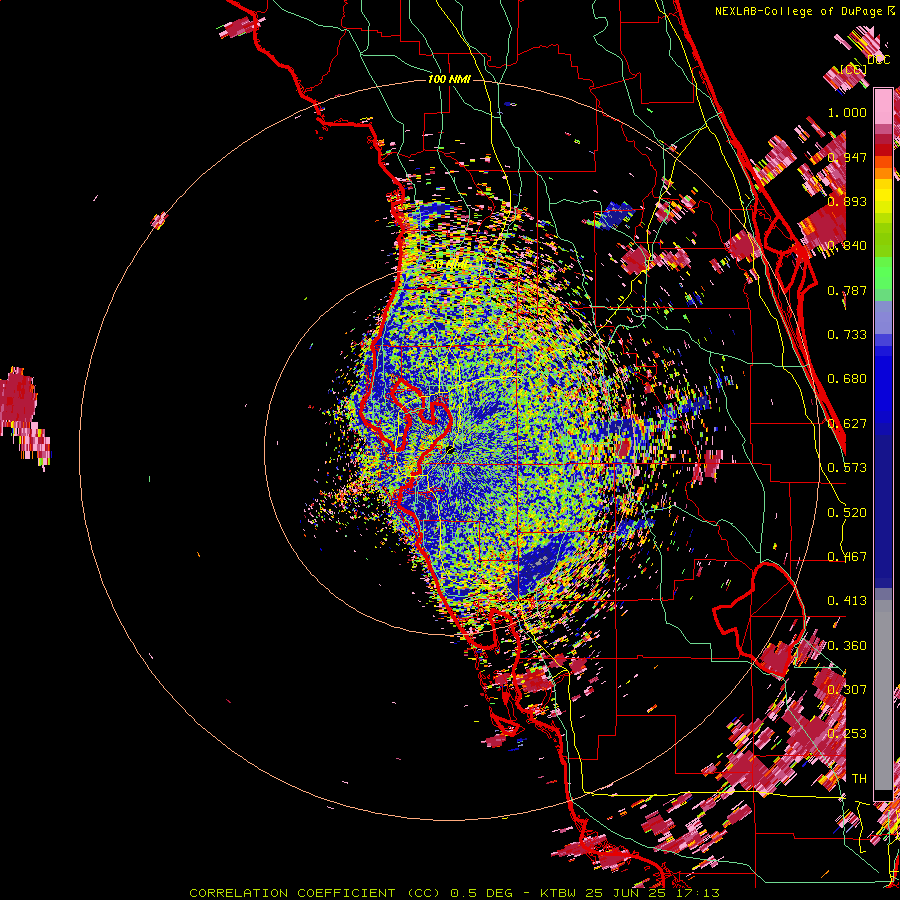Select the 0.307 scale value
900x900 pixels.
click(847, 690)
